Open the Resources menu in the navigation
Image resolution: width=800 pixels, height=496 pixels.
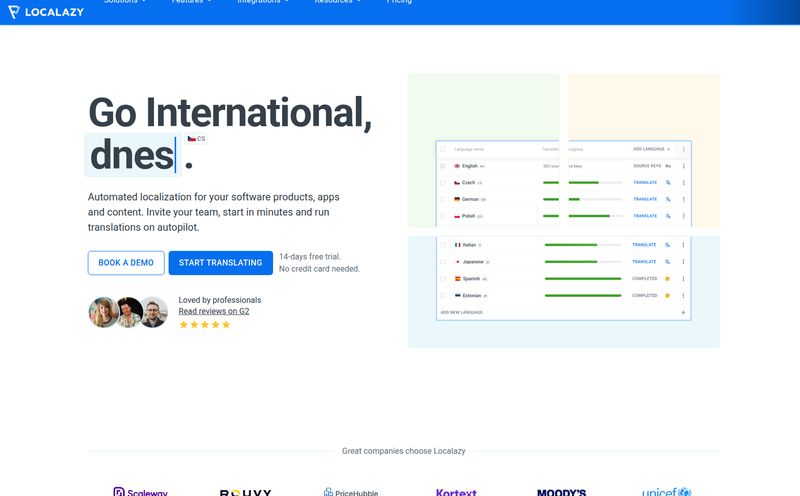[337, 2]
